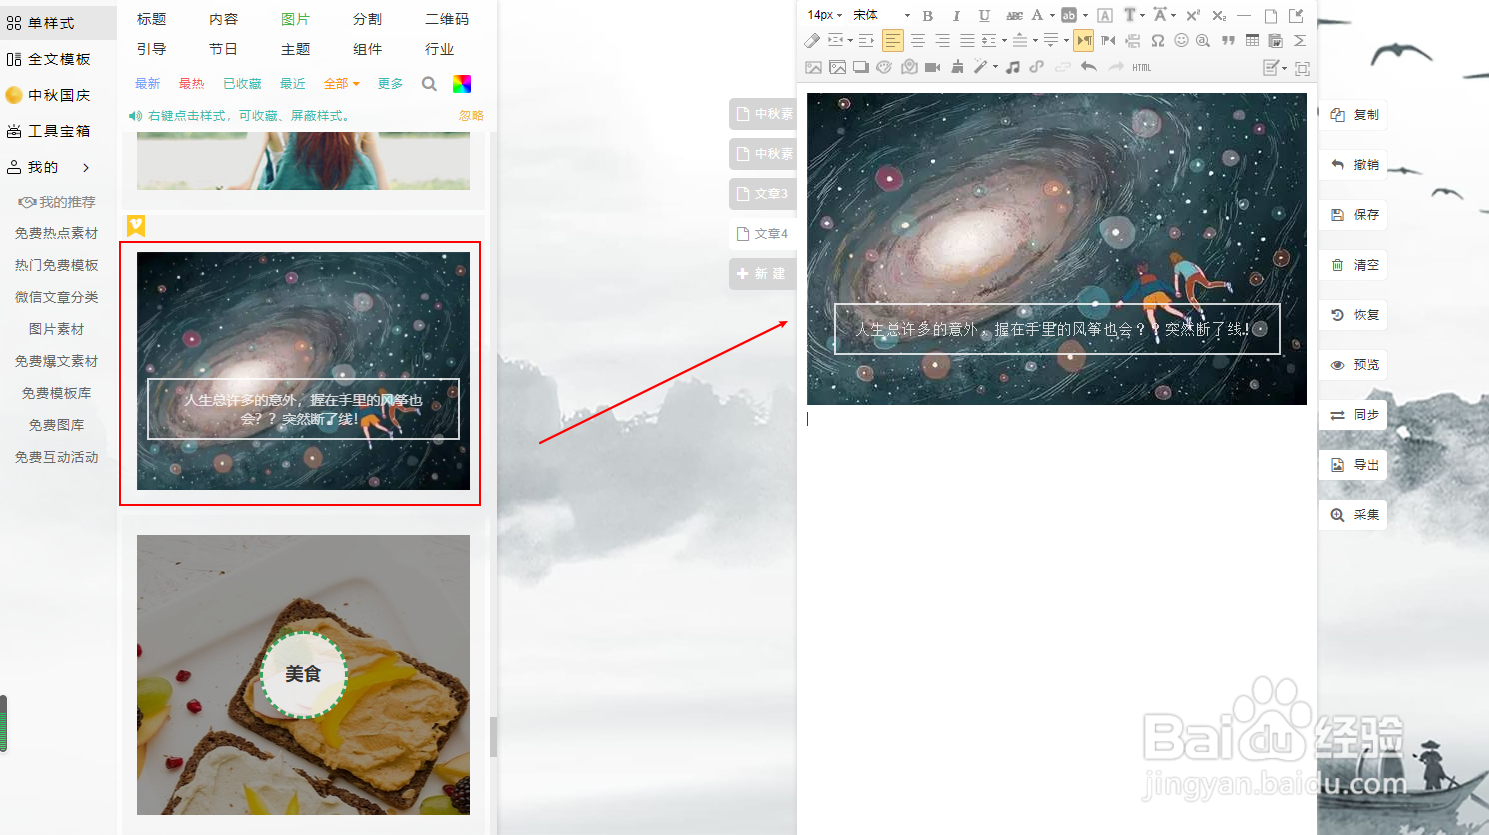Viewport: 1489px width, 835px height.
Task: Click the 预览 preview button
Action: 1354,365
